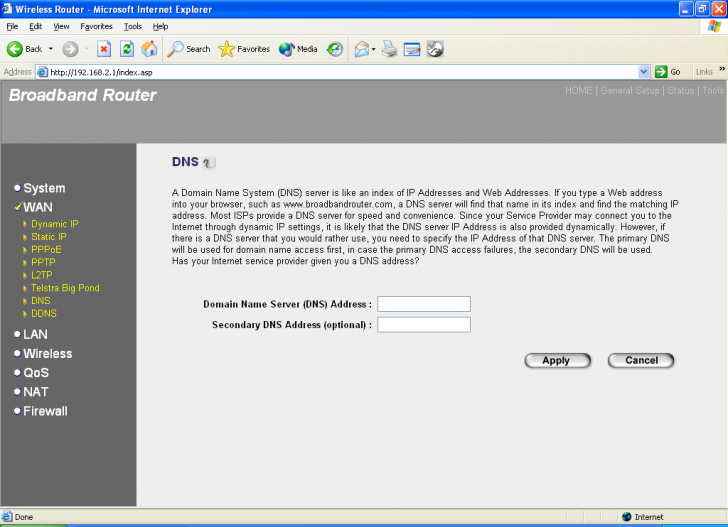
Task: Open the DNS sidebar link
Action: pos(41,301)
